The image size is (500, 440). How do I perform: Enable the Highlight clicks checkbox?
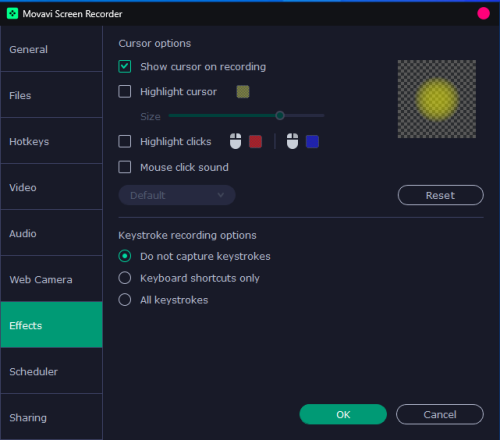coord(125,141)
